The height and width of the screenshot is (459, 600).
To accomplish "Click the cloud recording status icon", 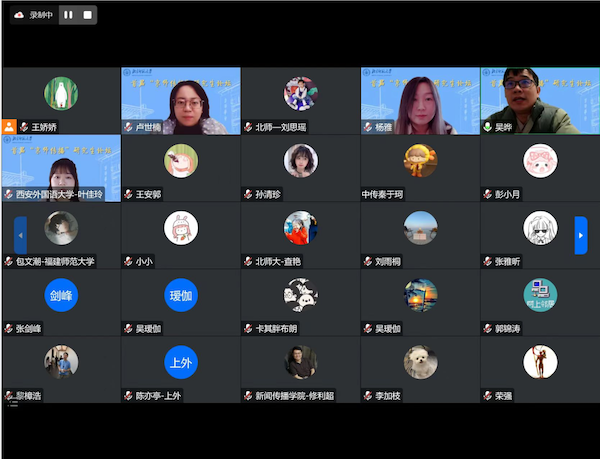I will pyautogui.click(x=19, y=15).
